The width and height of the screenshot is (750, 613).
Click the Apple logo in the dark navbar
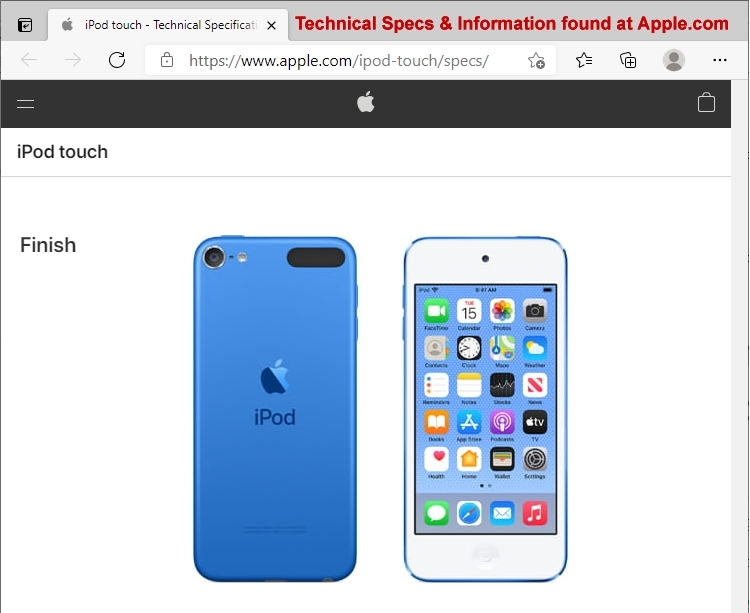(366, 102)
